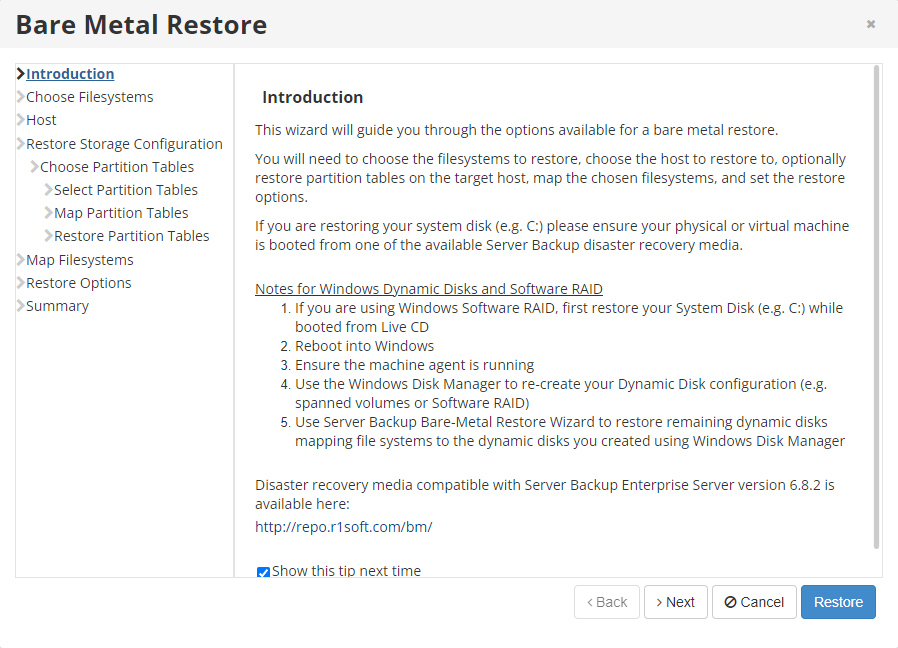Expand the Restore Storage Configuration chevron
This screenshot has height=648, width=898.
[x=20, y=144]
